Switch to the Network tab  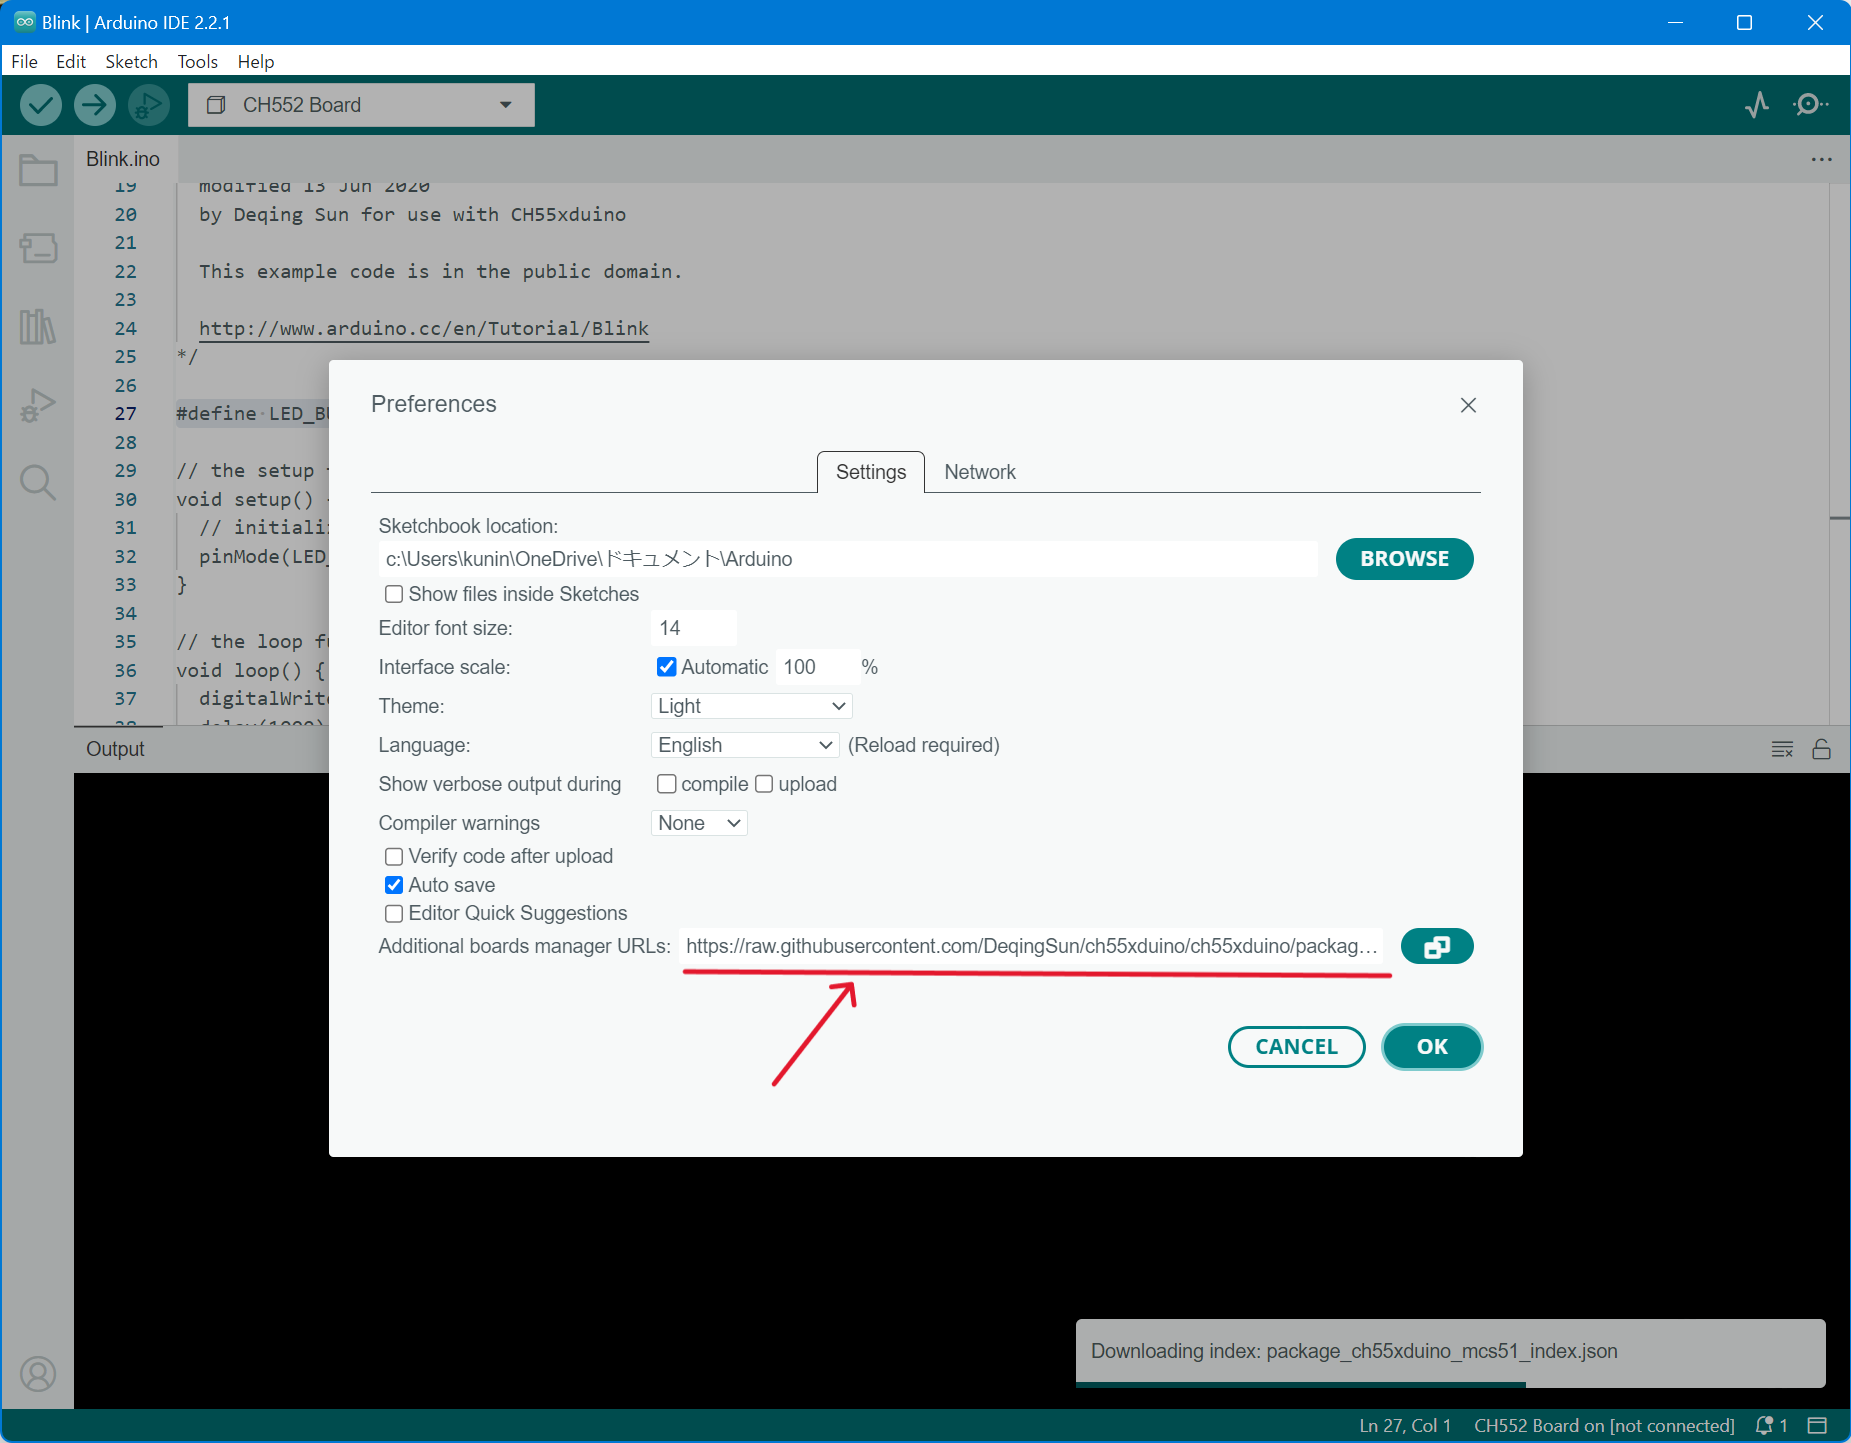click(x=979, y=472)
